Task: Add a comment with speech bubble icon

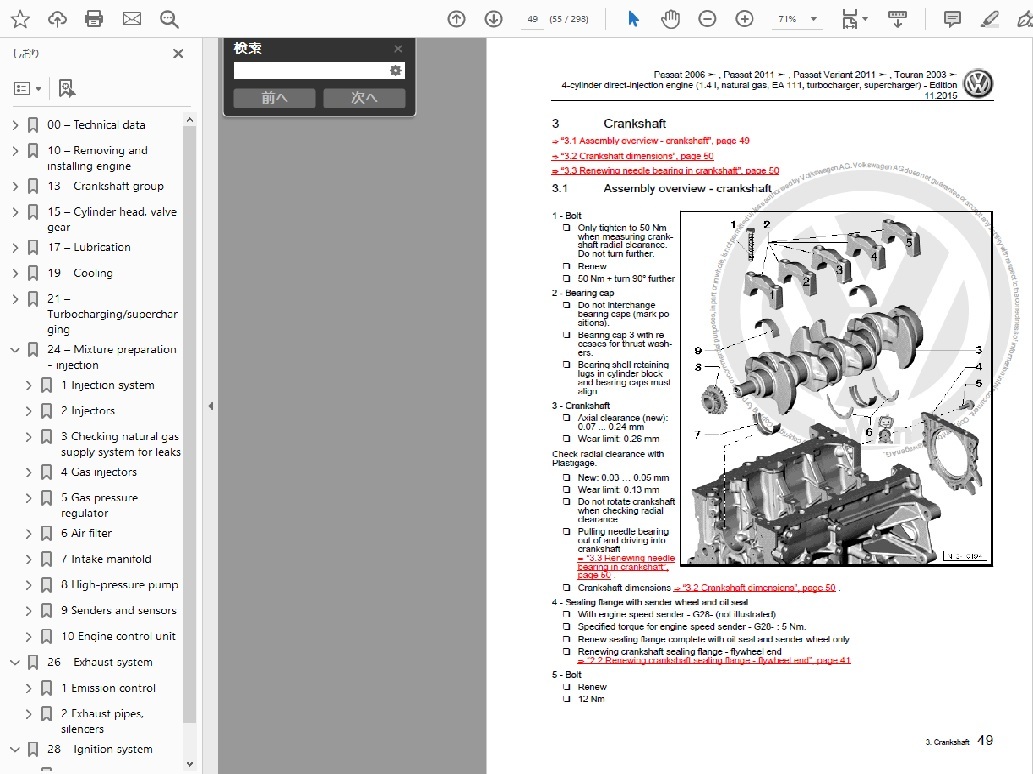Action: (x=952, y=19)
